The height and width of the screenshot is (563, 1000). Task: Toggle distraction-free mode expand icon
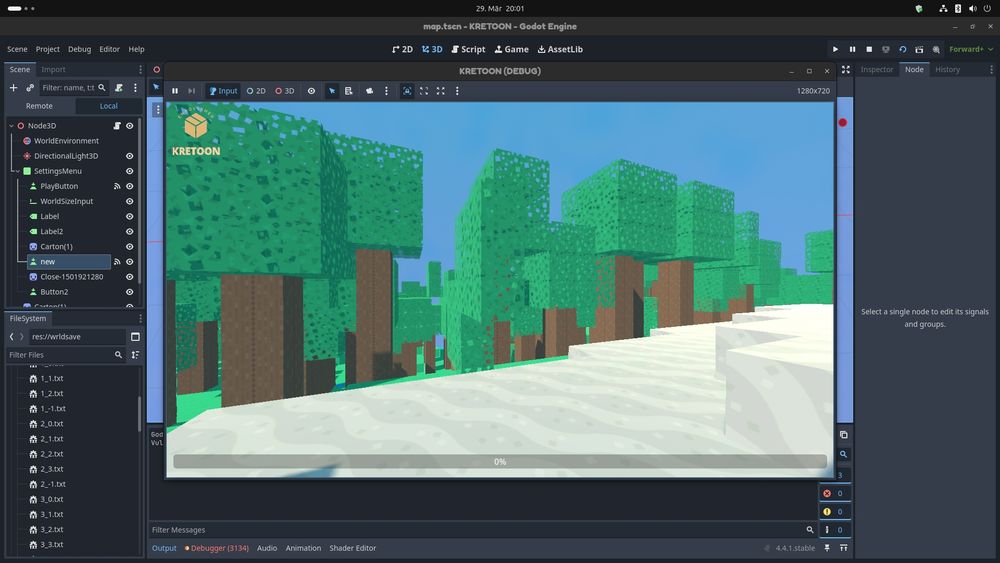coord(846,69)
